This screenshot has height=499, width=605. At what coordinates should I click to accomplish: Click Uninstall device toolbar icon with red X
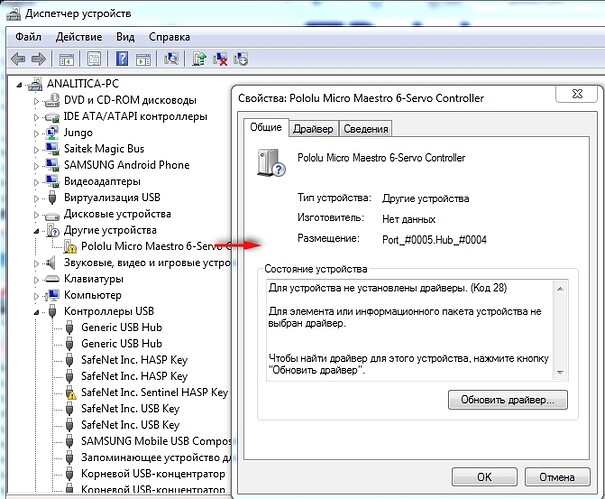tap(221, 59)
